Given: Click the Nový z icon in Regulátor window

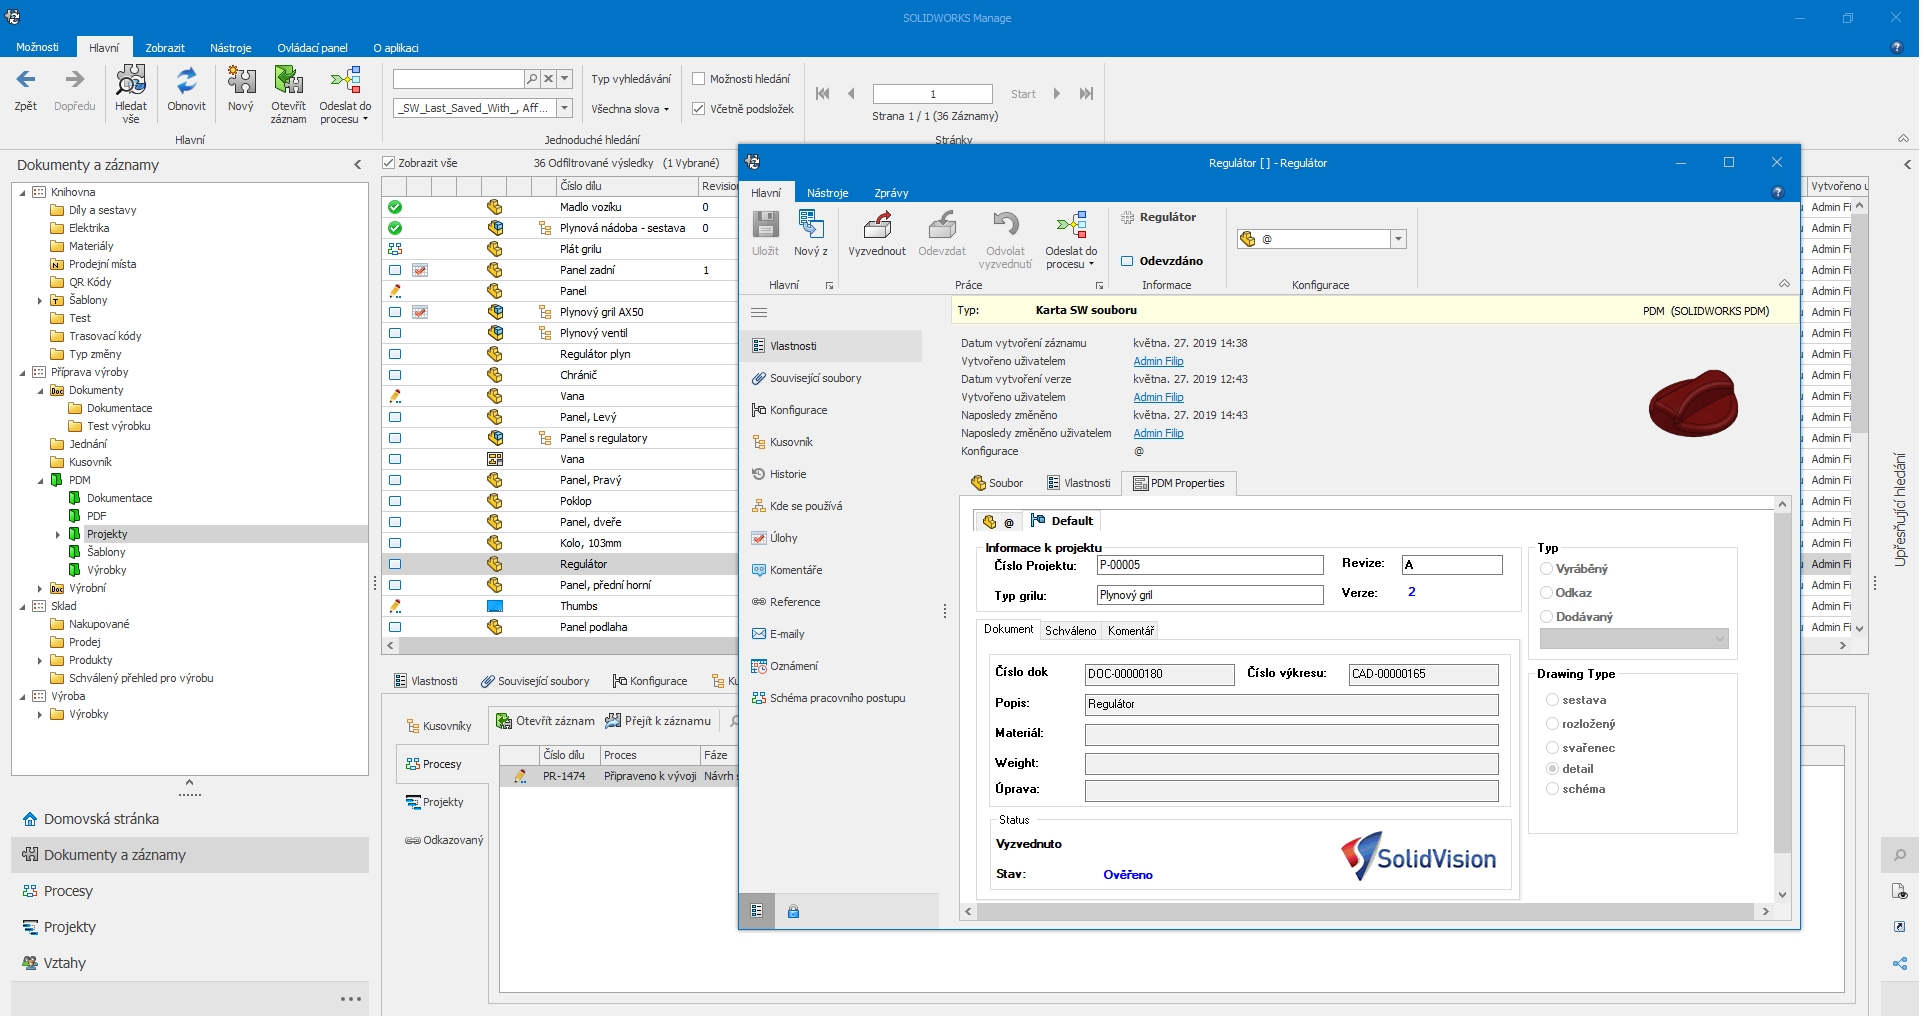Looking at the screenshot, I should (810, 225).
